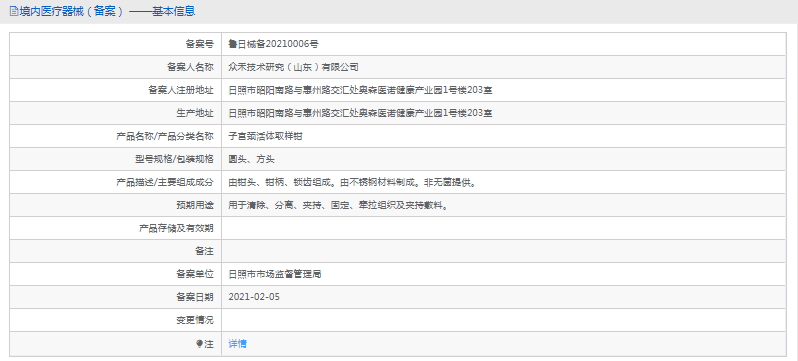Click the empty 变更情况 value cell
This screenshot has height=361, width=798.
tap(504, 320)
